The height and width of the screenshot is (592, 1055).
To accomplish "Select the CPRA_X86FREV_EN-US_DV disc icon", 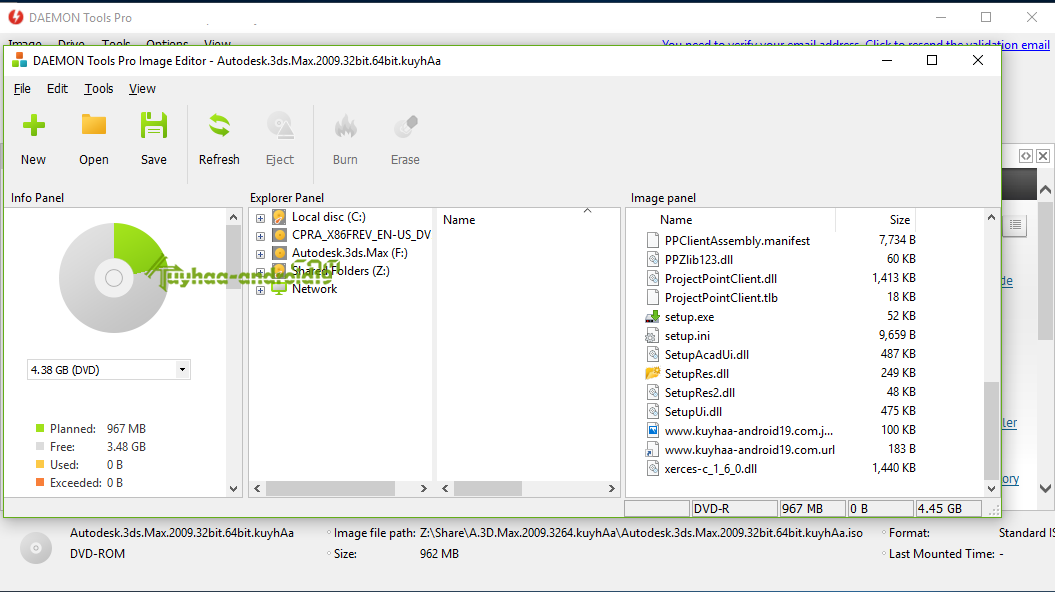I will pyautogui.click(x=279, y=235).
